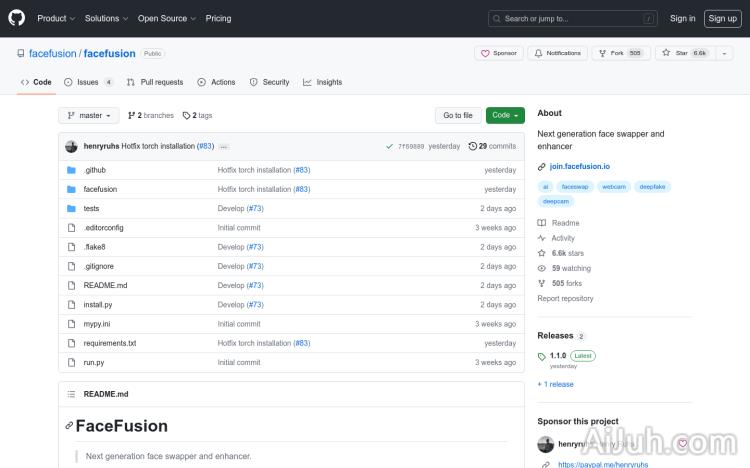Switch to the Pull requests tab
750x468 pixels.
click(155, 82)
